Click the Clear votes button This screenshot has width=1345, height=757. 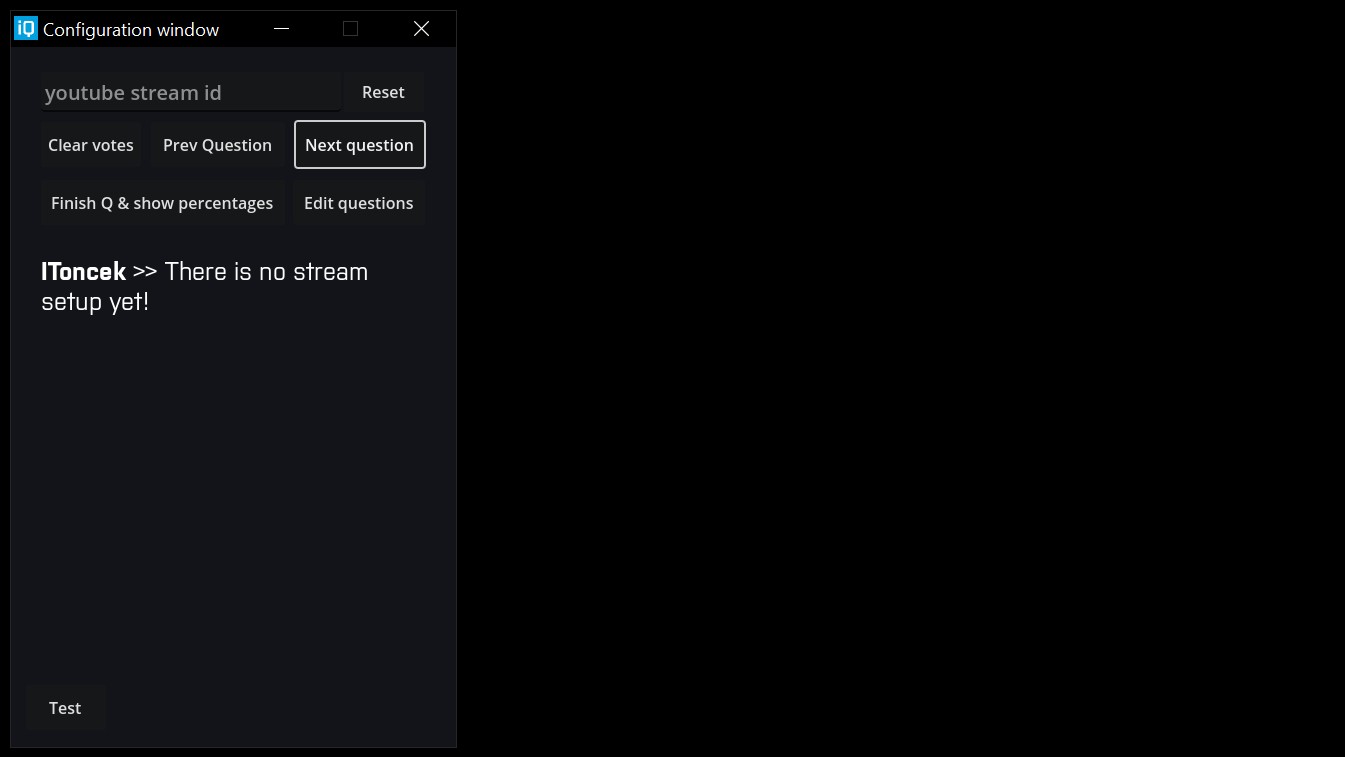90,144
